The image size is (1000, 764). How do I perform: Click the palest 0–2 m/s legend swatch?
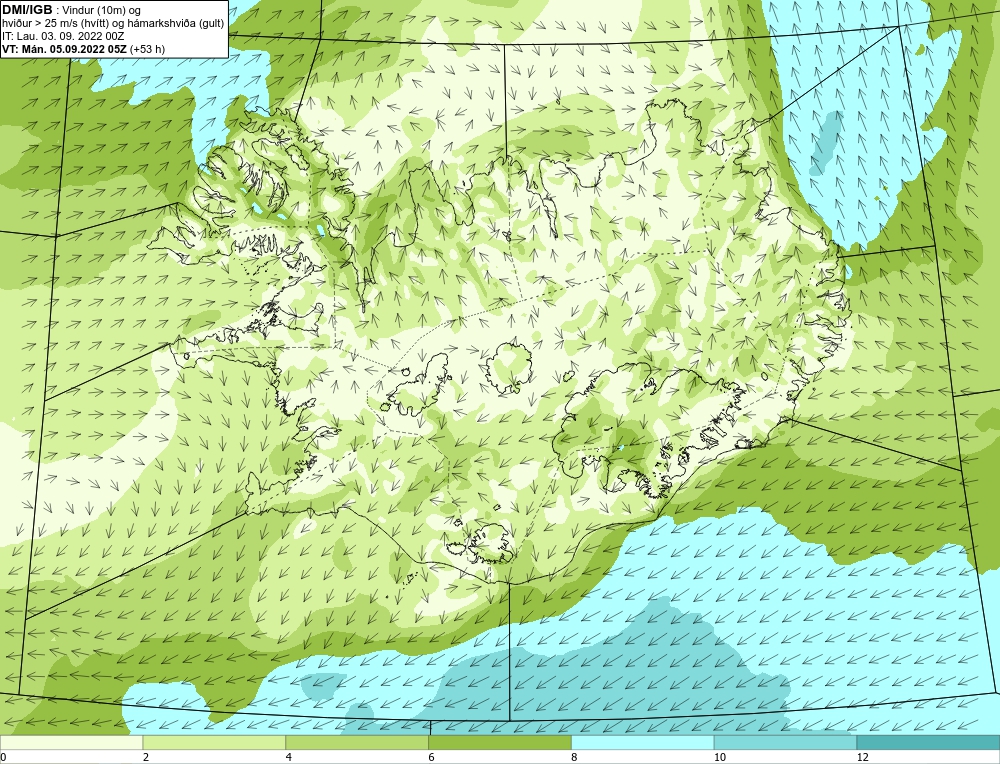pyautogui.click(x=71, y=742)
